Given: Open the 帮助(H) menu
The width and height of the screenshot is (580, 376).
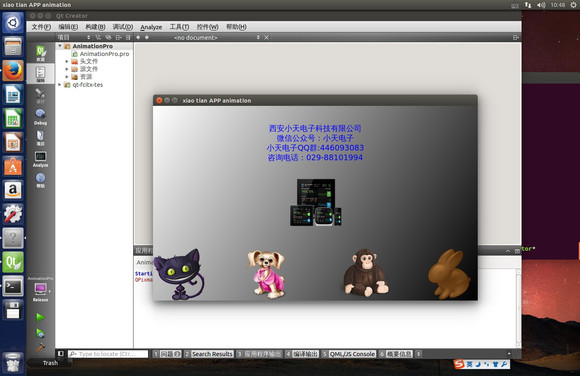Looking at the screenshot, I should [236, 27].
